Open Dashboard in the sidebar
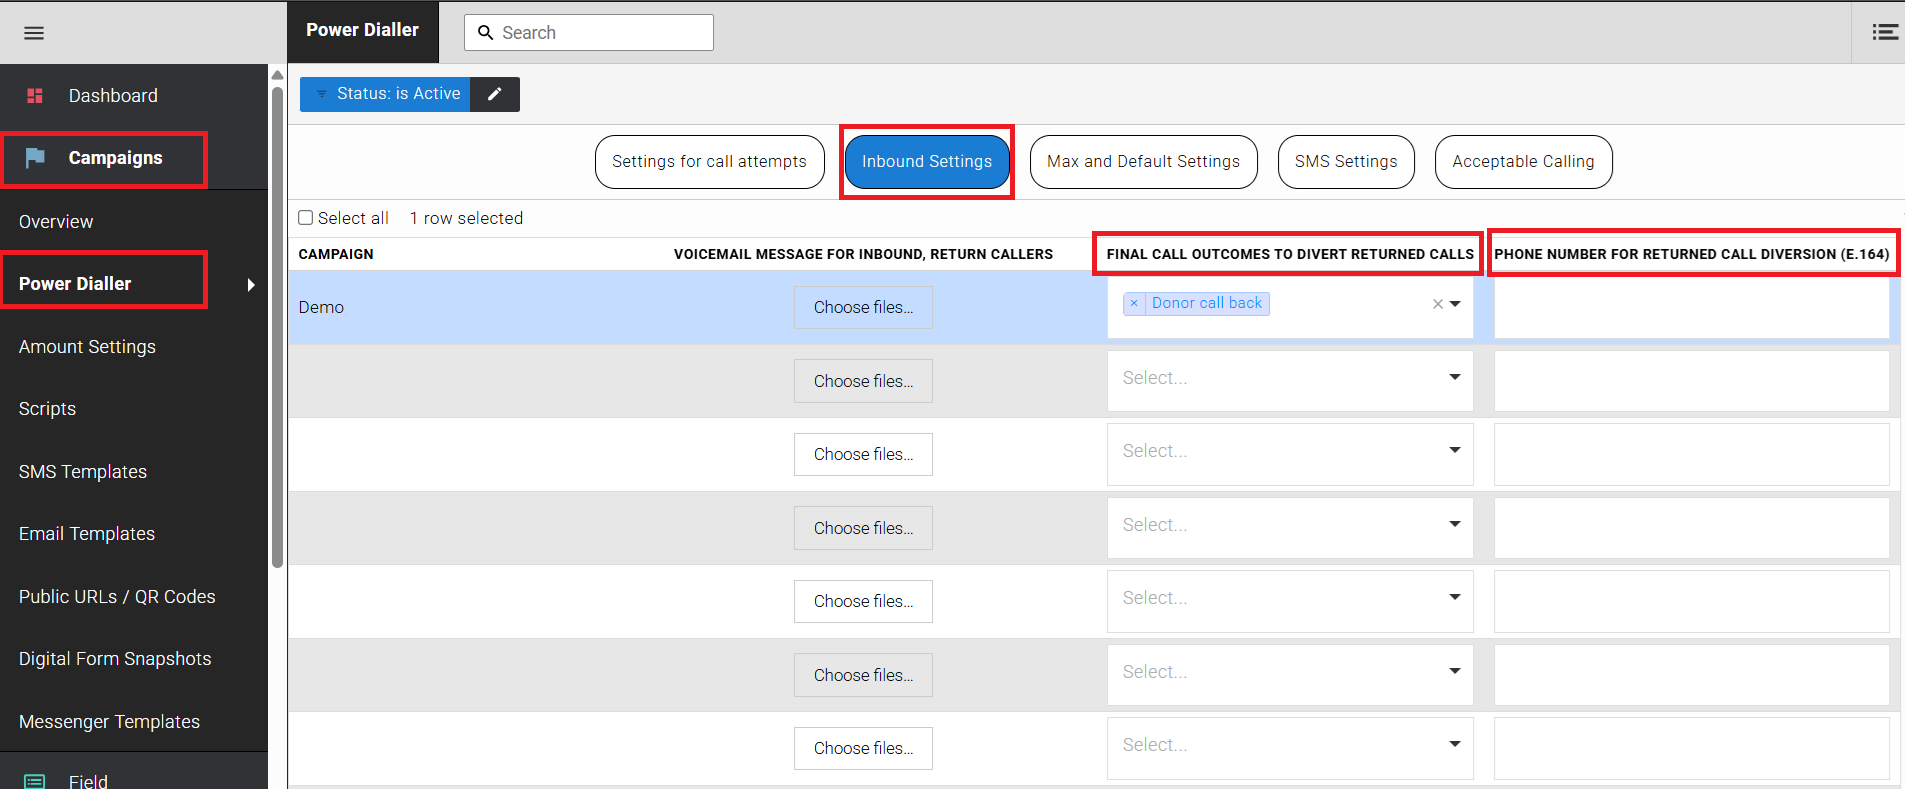This screenshot has width=1905, height=789. click(x=113, y=96)
